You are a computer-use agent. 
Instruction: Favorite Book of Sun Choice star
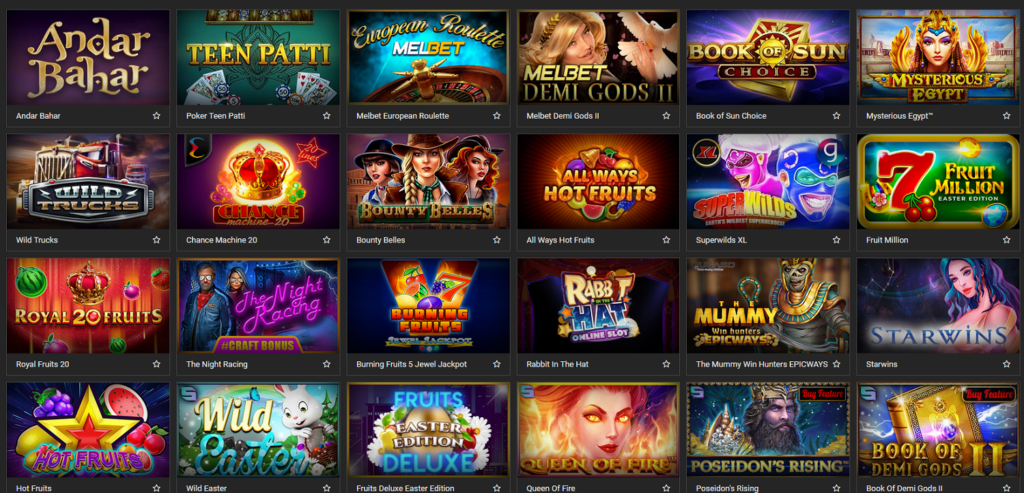tap(836, 116)
